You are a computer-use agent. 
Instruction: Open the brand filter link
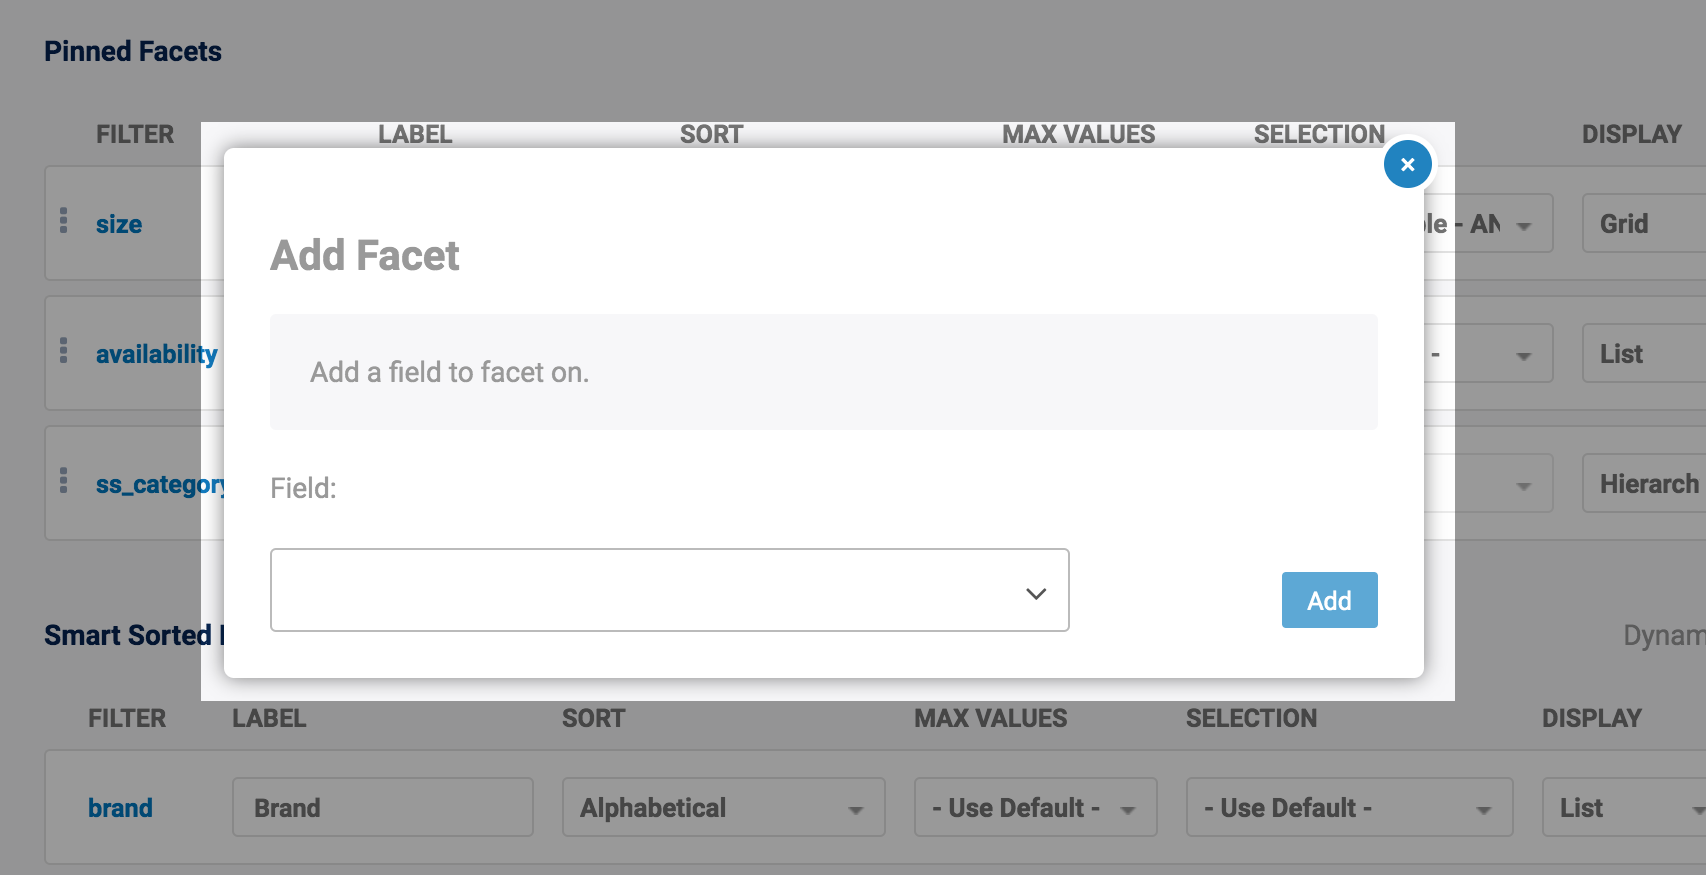click(120, 808)
